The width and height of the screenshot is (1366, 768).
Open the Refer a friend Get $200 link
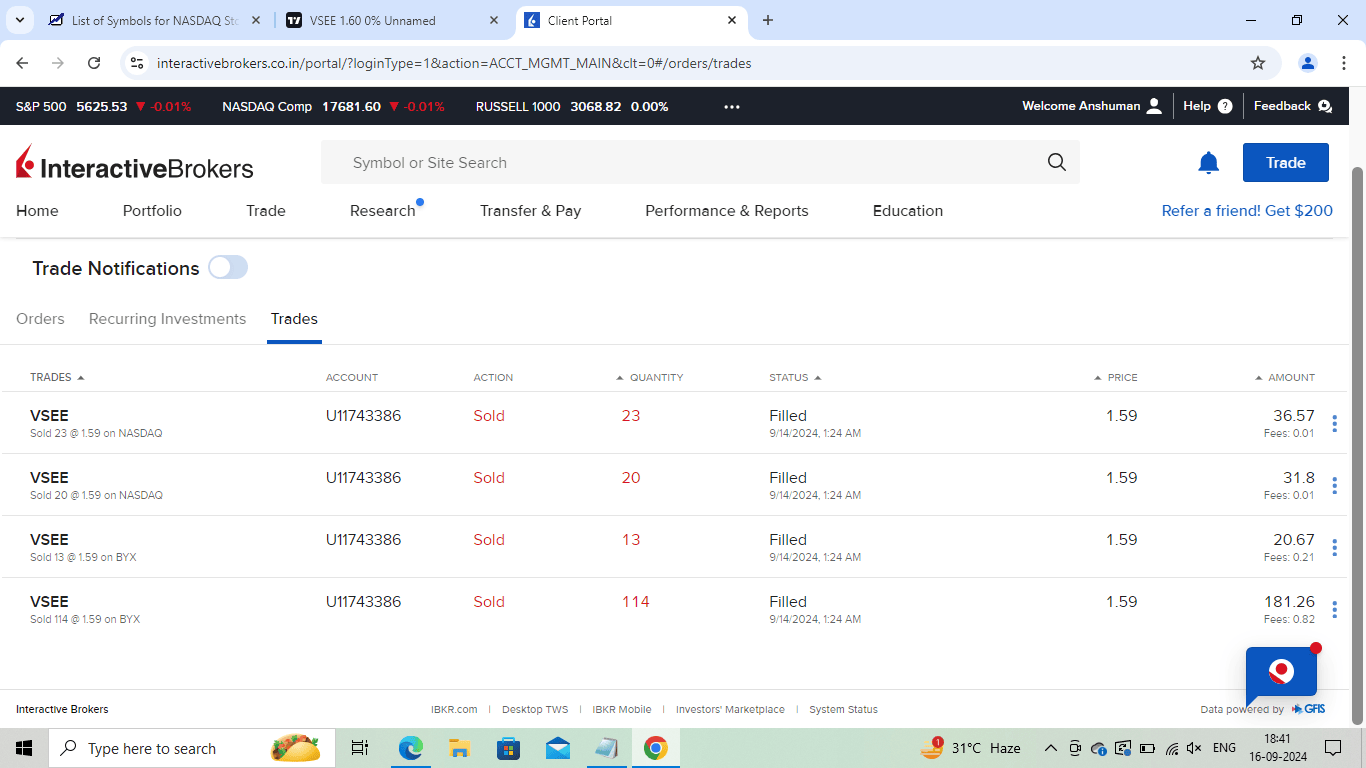coord(1247,211)
